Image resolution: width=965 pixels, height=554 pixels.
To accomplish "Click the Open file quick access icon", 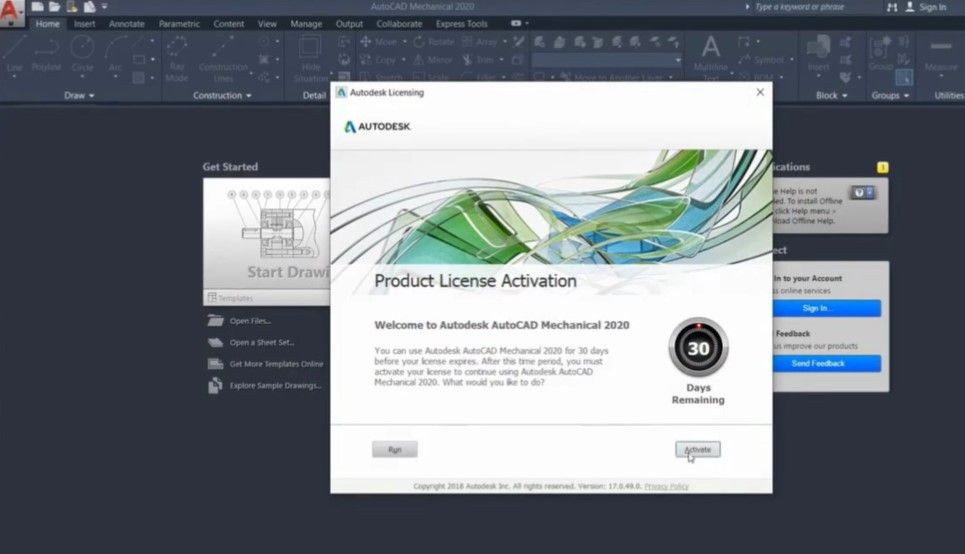I will coord(55,7).
